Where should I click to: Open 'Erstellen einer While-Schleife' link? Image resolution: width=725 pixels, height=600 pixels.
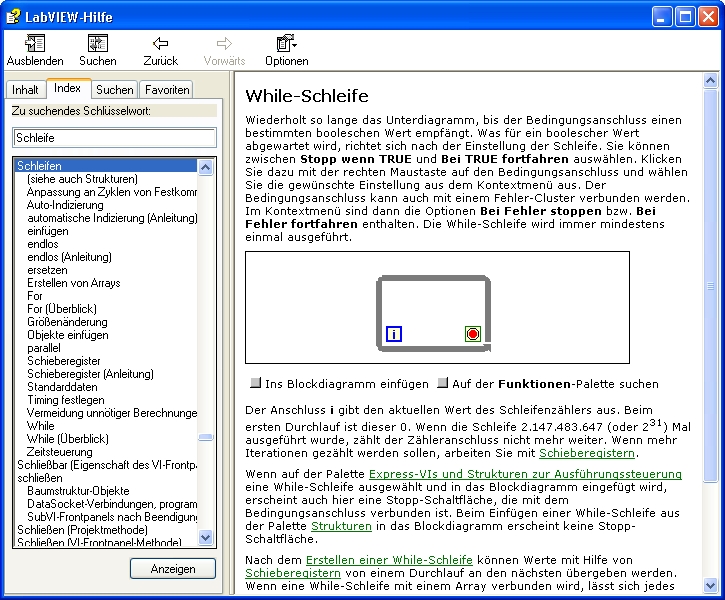pos(389,560)
